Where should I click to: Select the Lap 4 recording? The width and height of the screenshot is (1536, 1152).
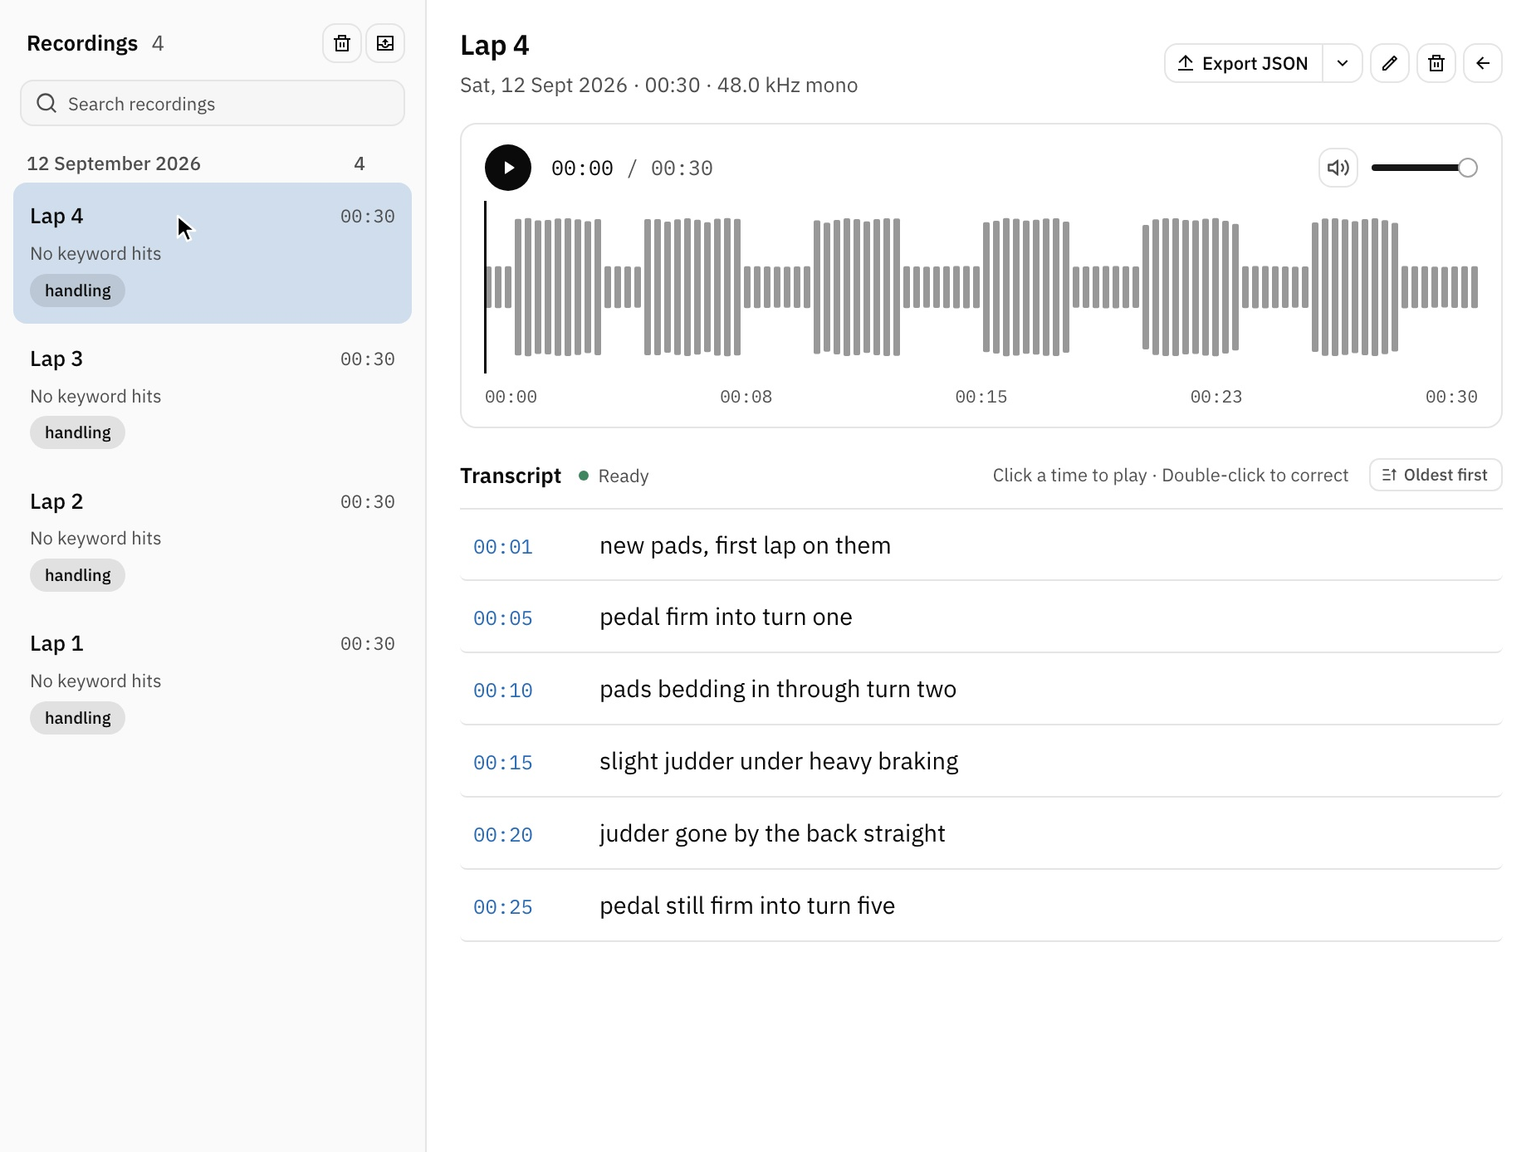click(x=212, y=253)
